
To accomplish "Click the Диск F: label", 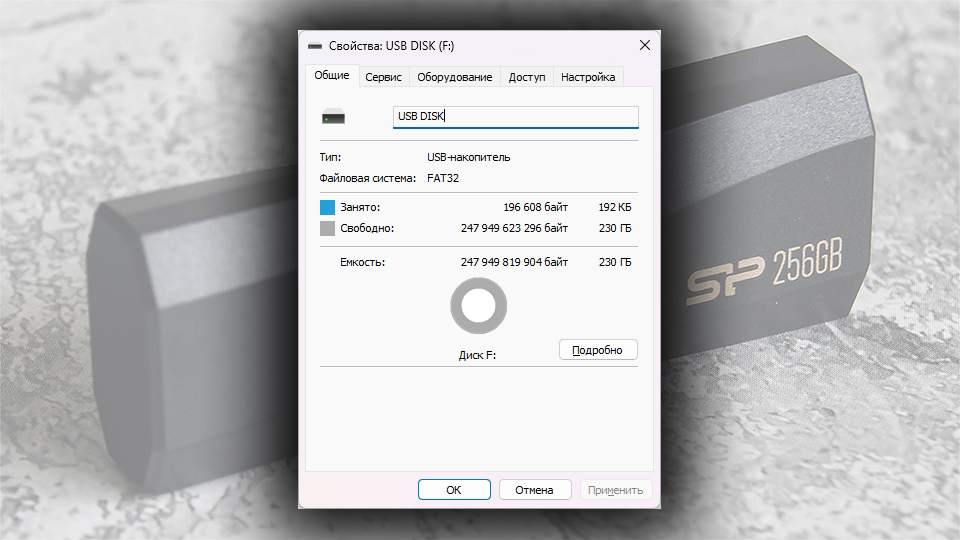I will pos(478,355).
